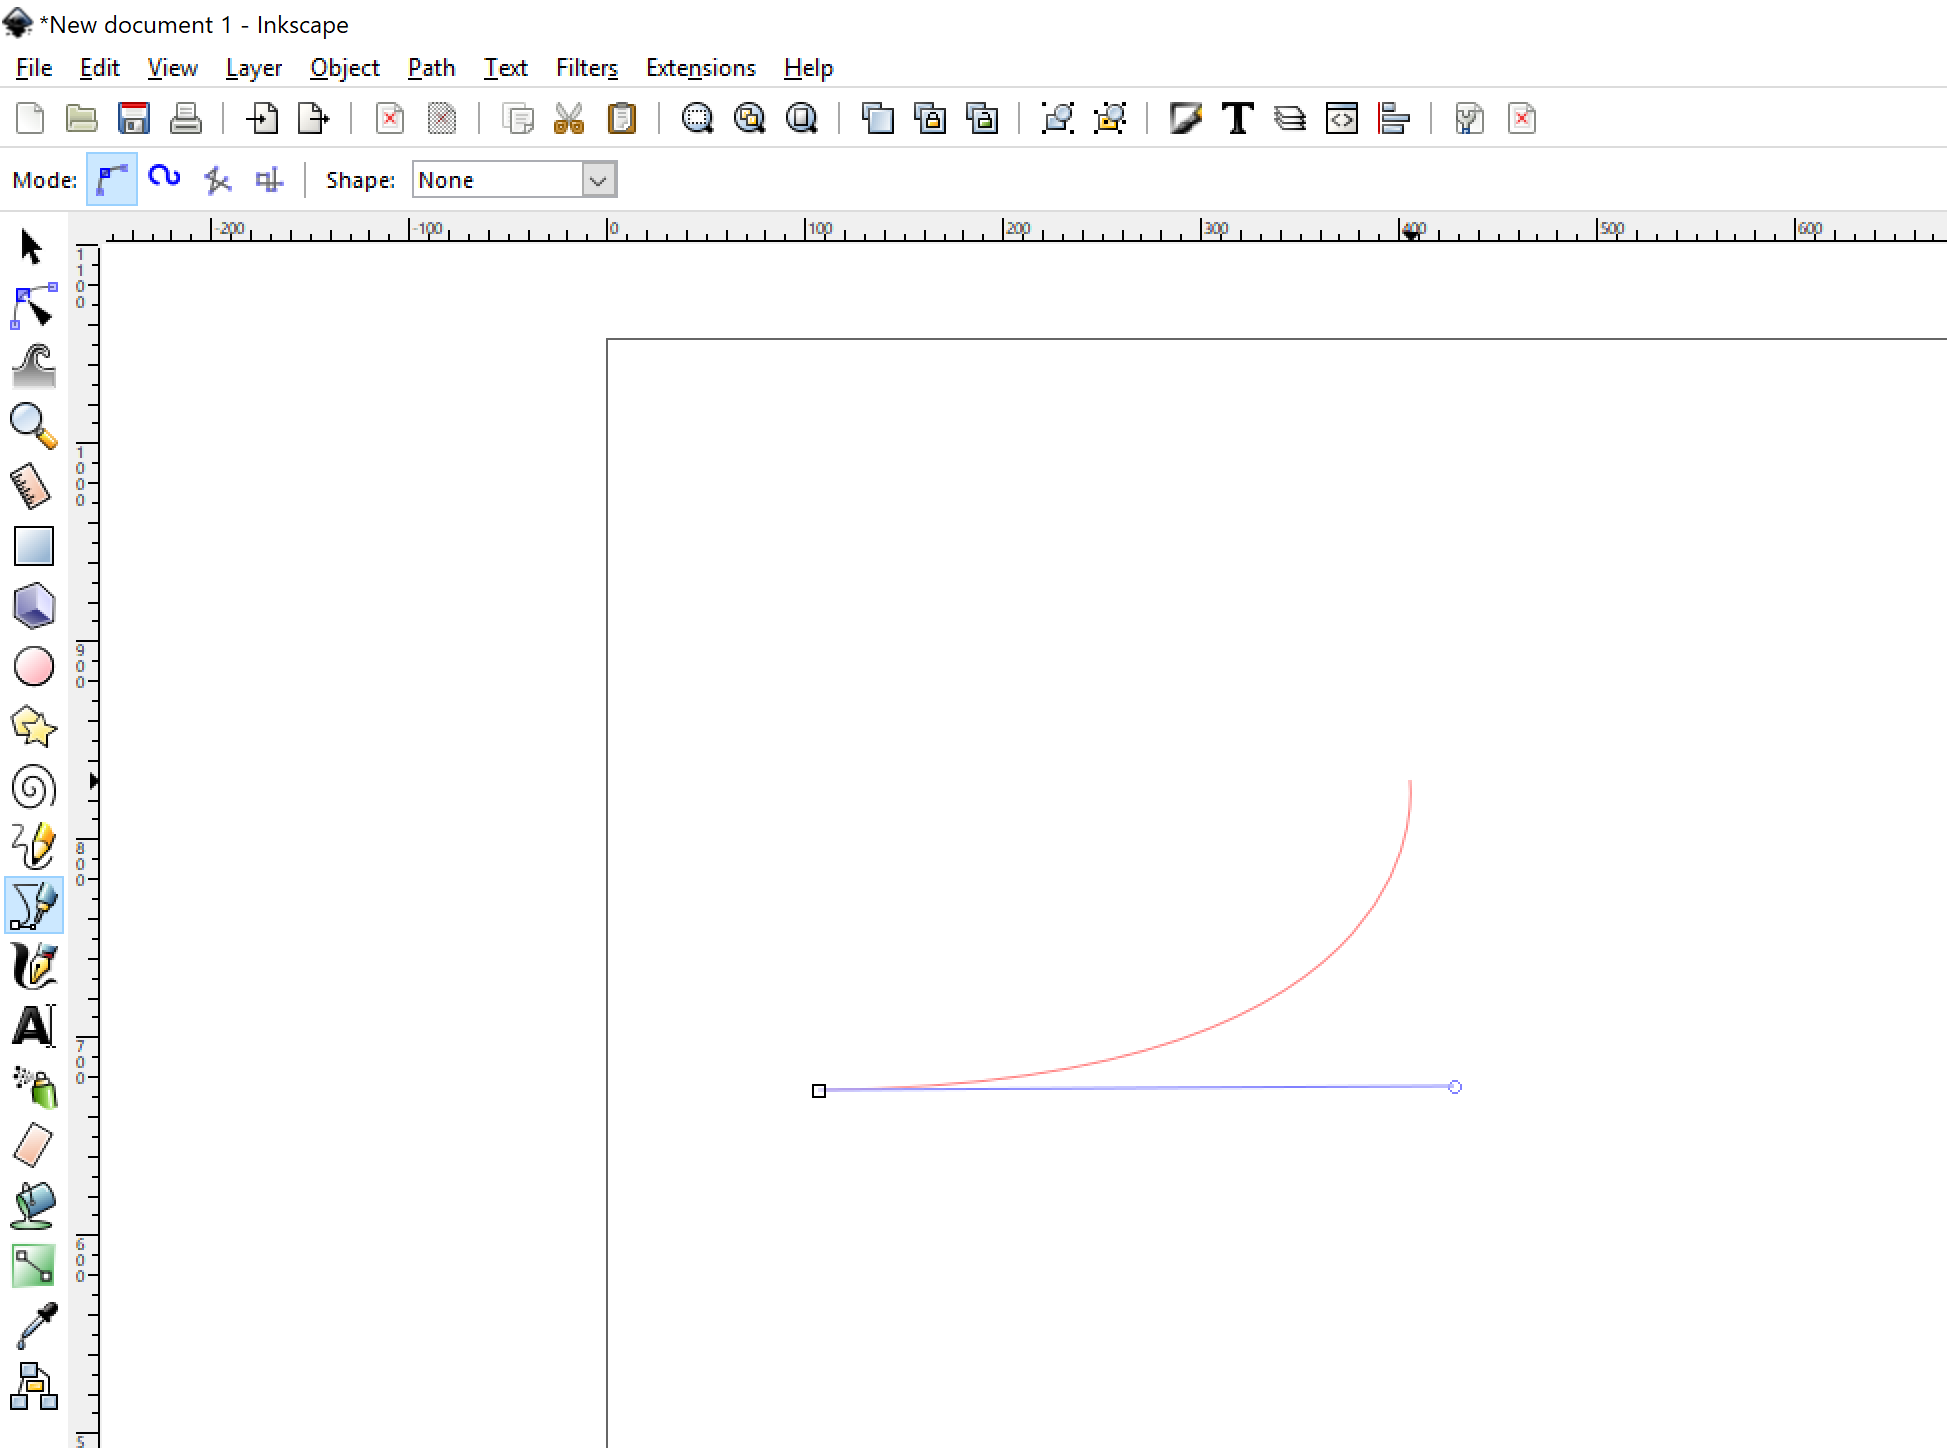
Task: Select the 3D Box tool
Action: click(x=32, y=606)
